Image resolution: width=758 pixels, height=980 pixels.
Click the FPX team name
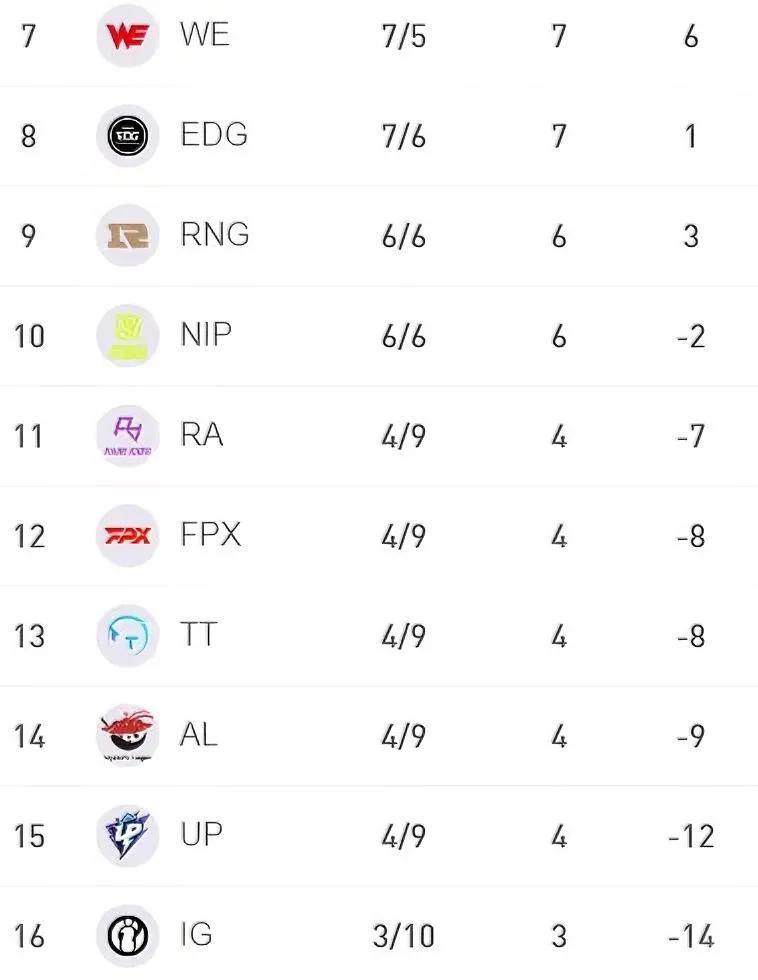click(x=211, y=534)
